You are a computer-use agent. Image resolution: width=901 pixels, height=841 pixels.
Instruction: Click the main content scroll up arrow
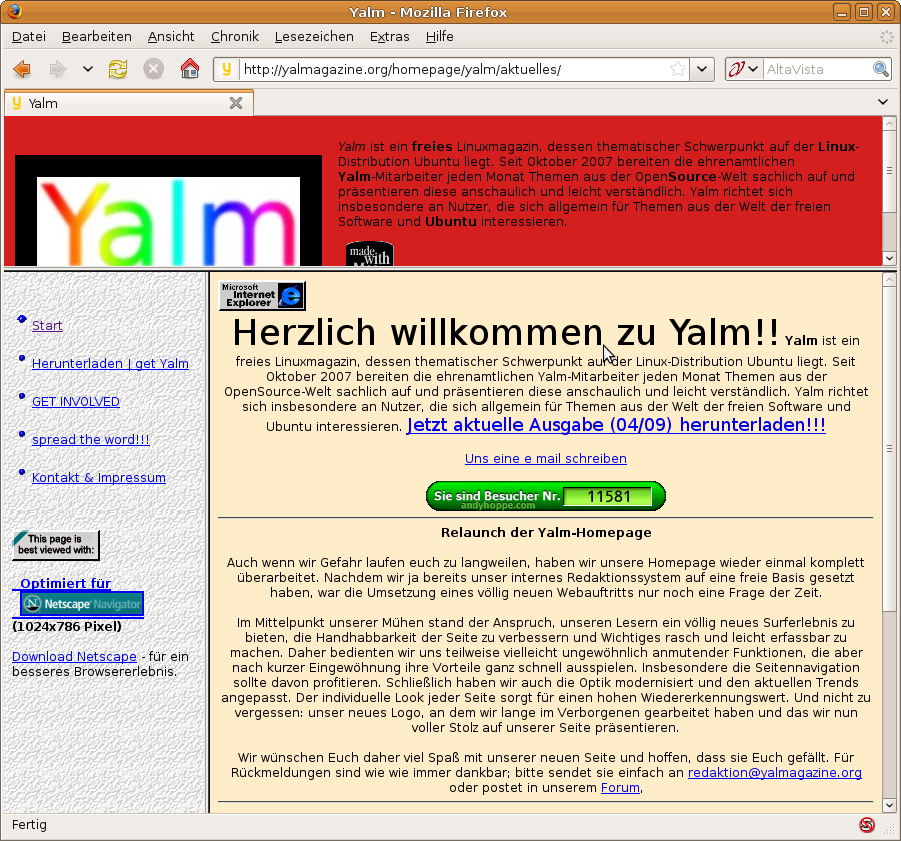(889, 280)
